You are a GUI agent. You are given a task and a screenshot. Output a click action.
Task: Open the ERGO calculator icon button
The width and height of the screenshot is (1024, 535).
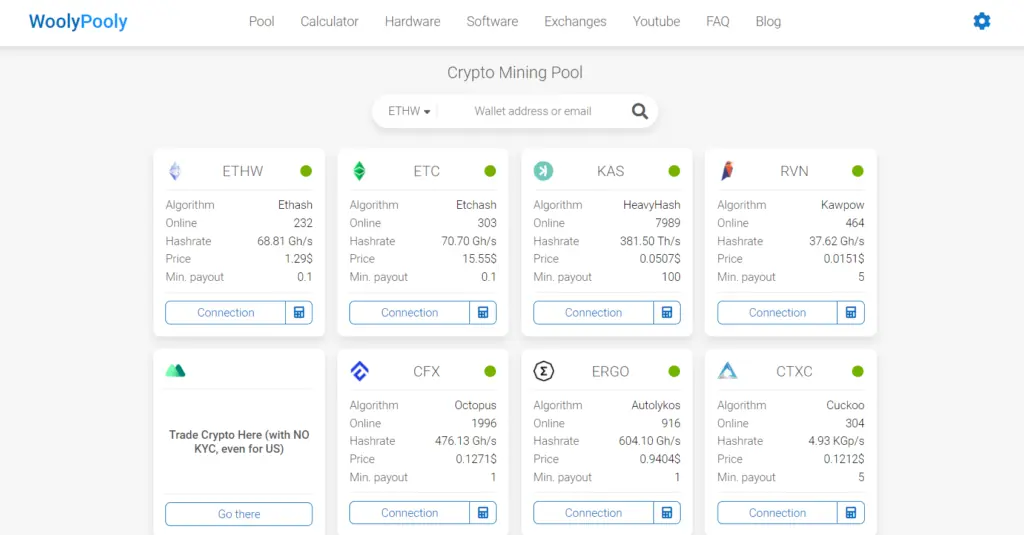[667, 513]
